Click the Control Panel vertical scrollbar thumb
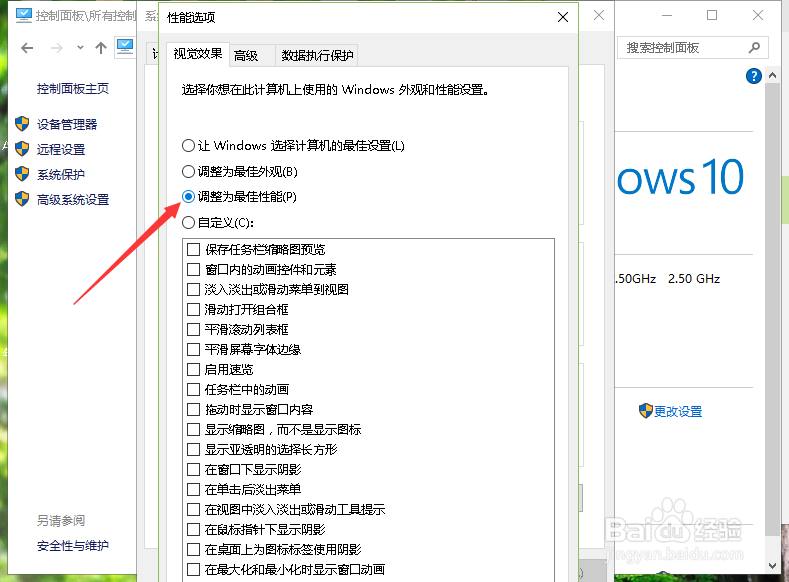This screenshot has height=582, width=789. 772,309
